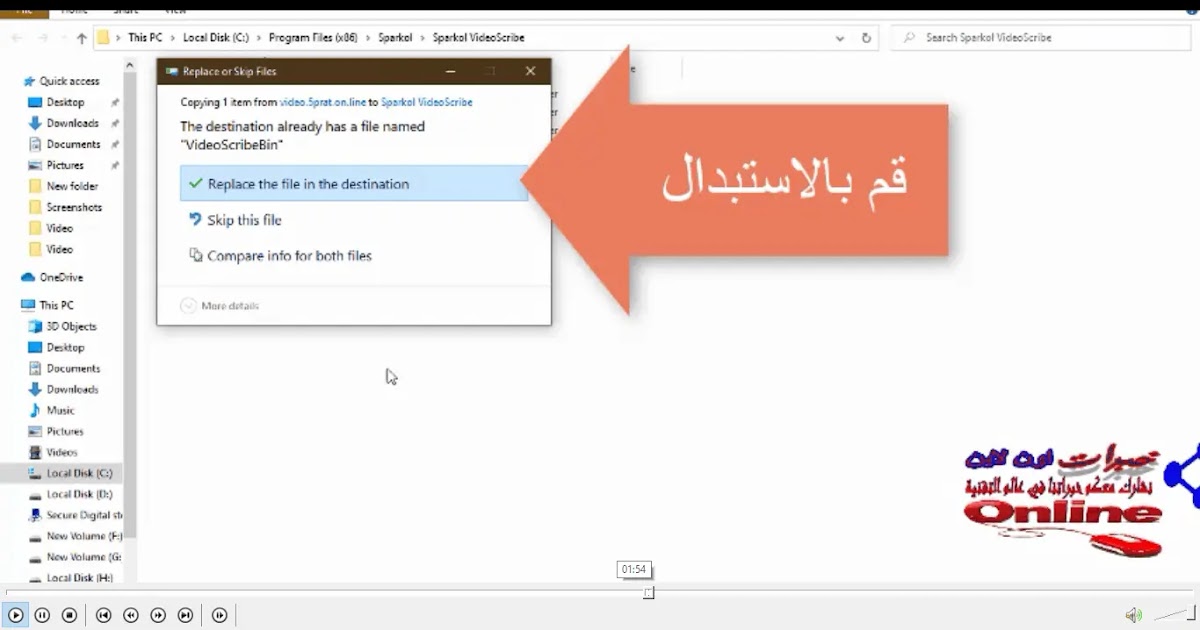This screenshot has width=1200, height=630.
Task: Select This PC in the address breadcrumb
Action: (147, 38)
